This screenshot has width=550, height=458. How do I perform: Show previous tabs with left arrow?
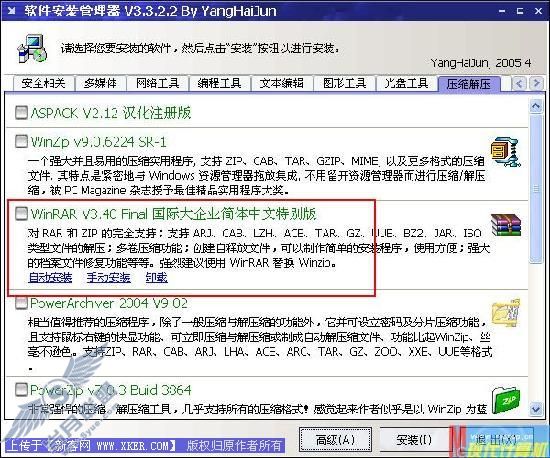pos(519,83)
